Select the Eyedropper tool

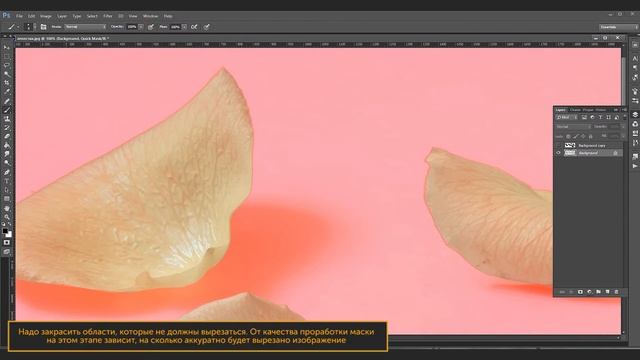tap(7, 92)
